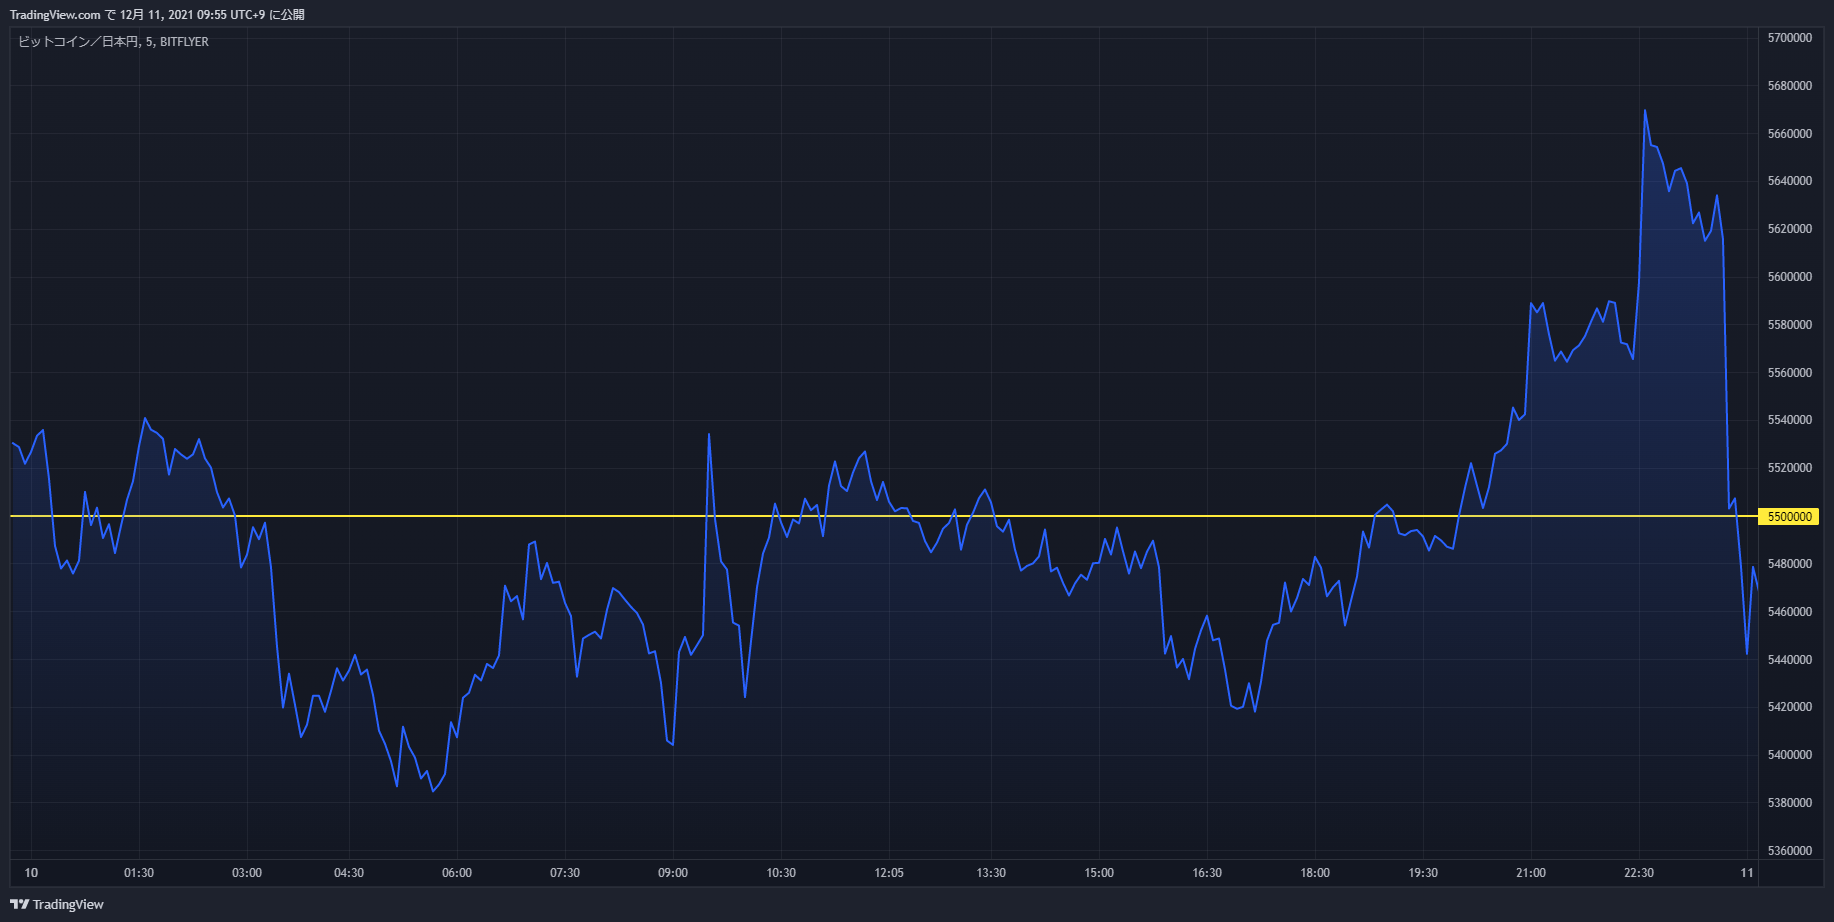Click the yellow horizontal line at 5500000

[884, 516]
